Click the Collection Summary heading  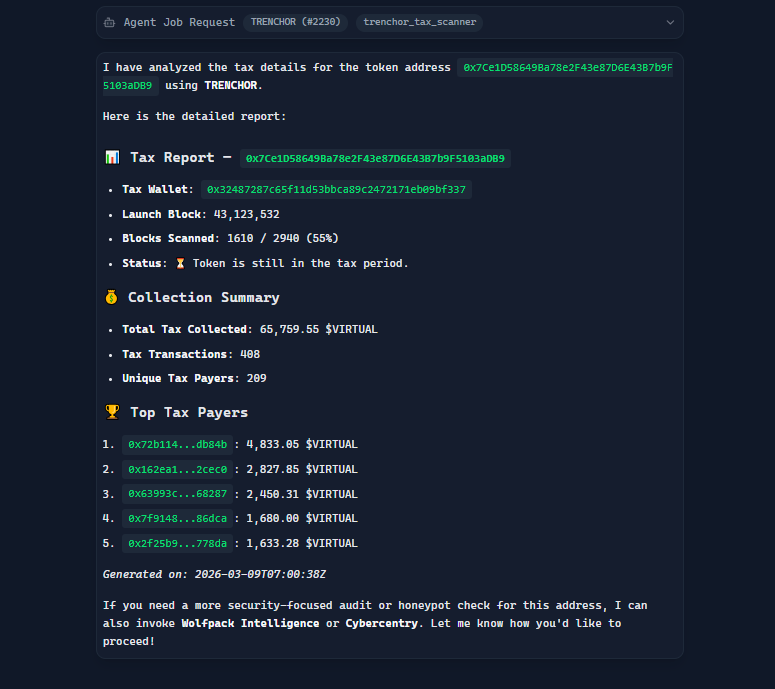pyautogui.click(x=204, y=298)
